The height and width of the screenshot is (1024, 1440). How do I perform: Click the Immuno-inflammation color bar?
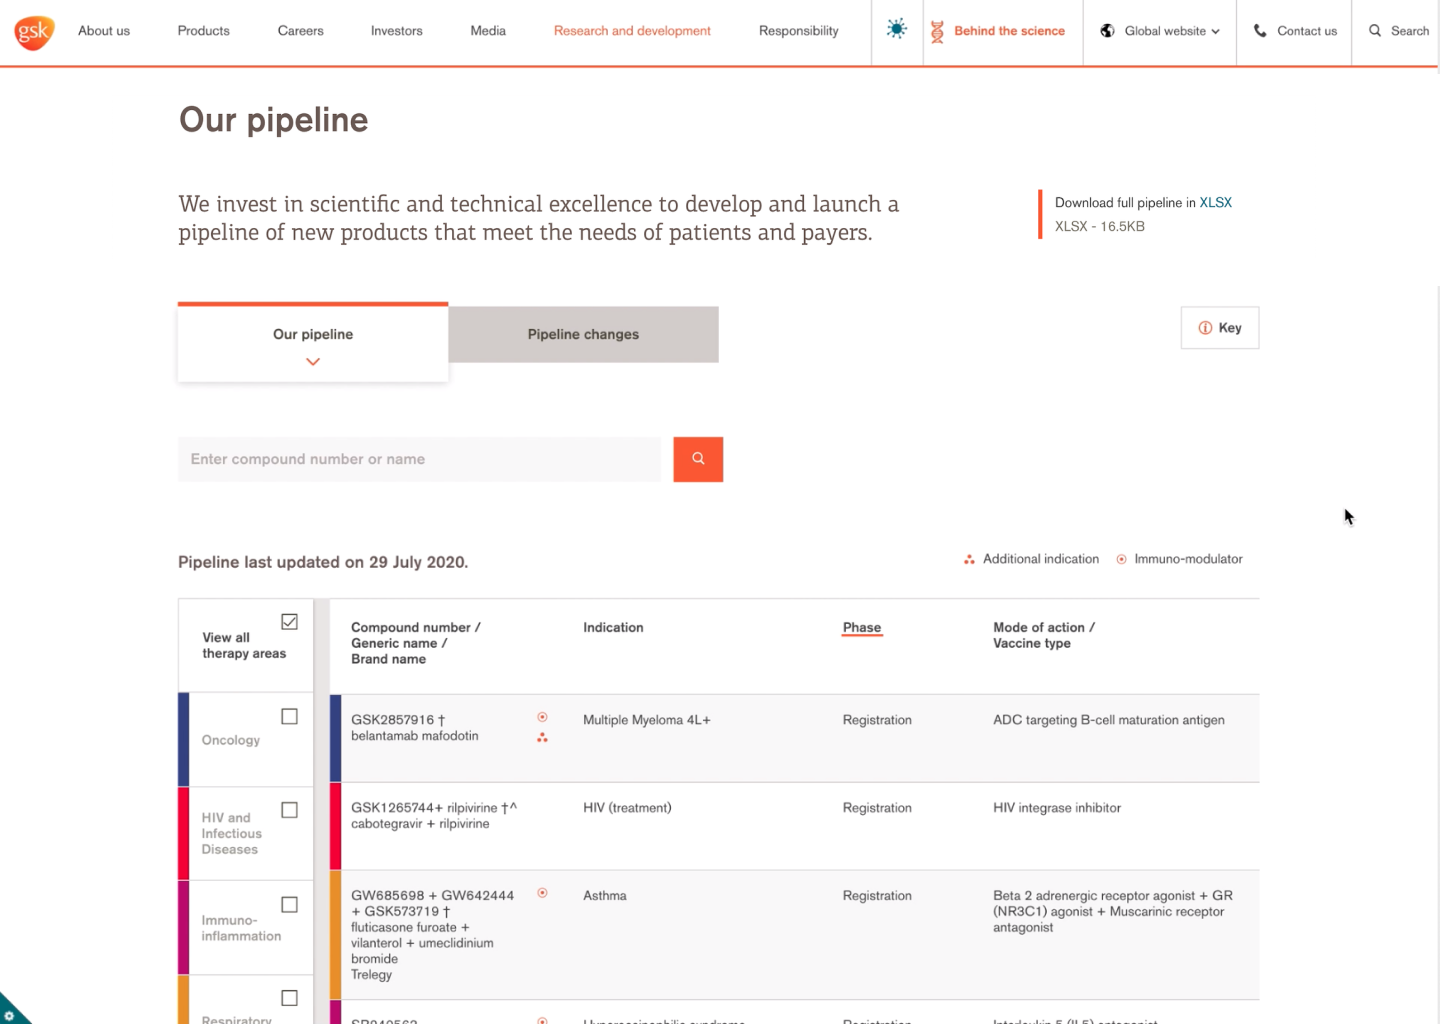pos(184,927)
